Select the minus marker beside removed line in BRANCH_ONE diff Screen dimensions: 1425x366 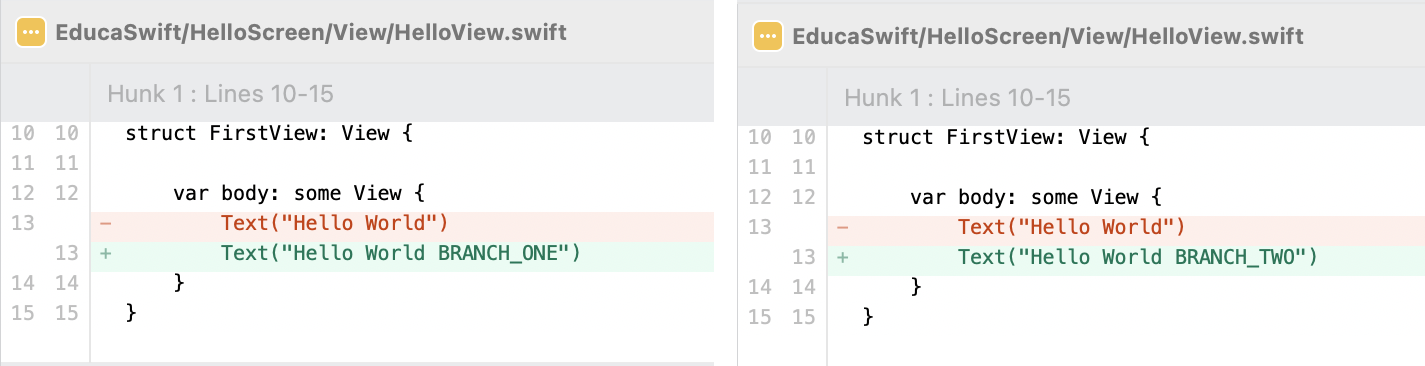click(x=105, y=223)
